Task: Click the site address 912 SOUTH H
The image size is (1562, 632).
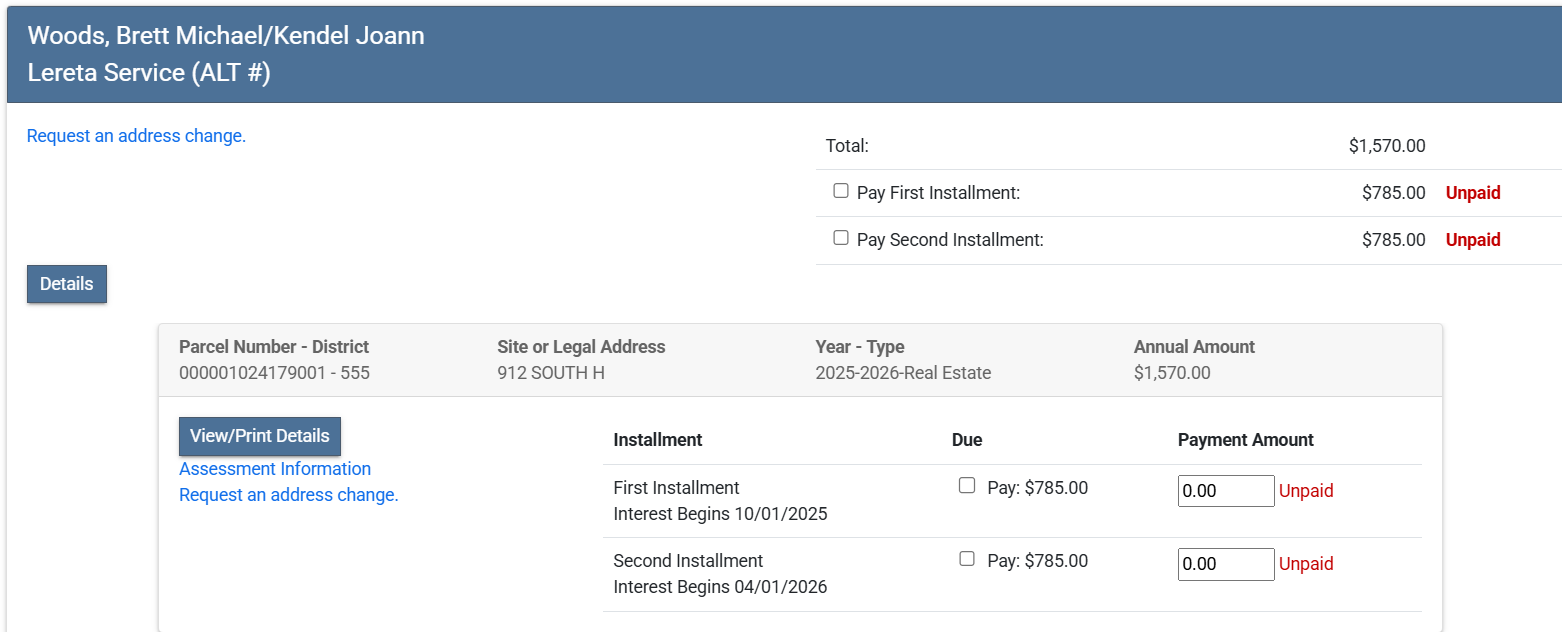Action: pyautogui.click(x=551, y=373)
